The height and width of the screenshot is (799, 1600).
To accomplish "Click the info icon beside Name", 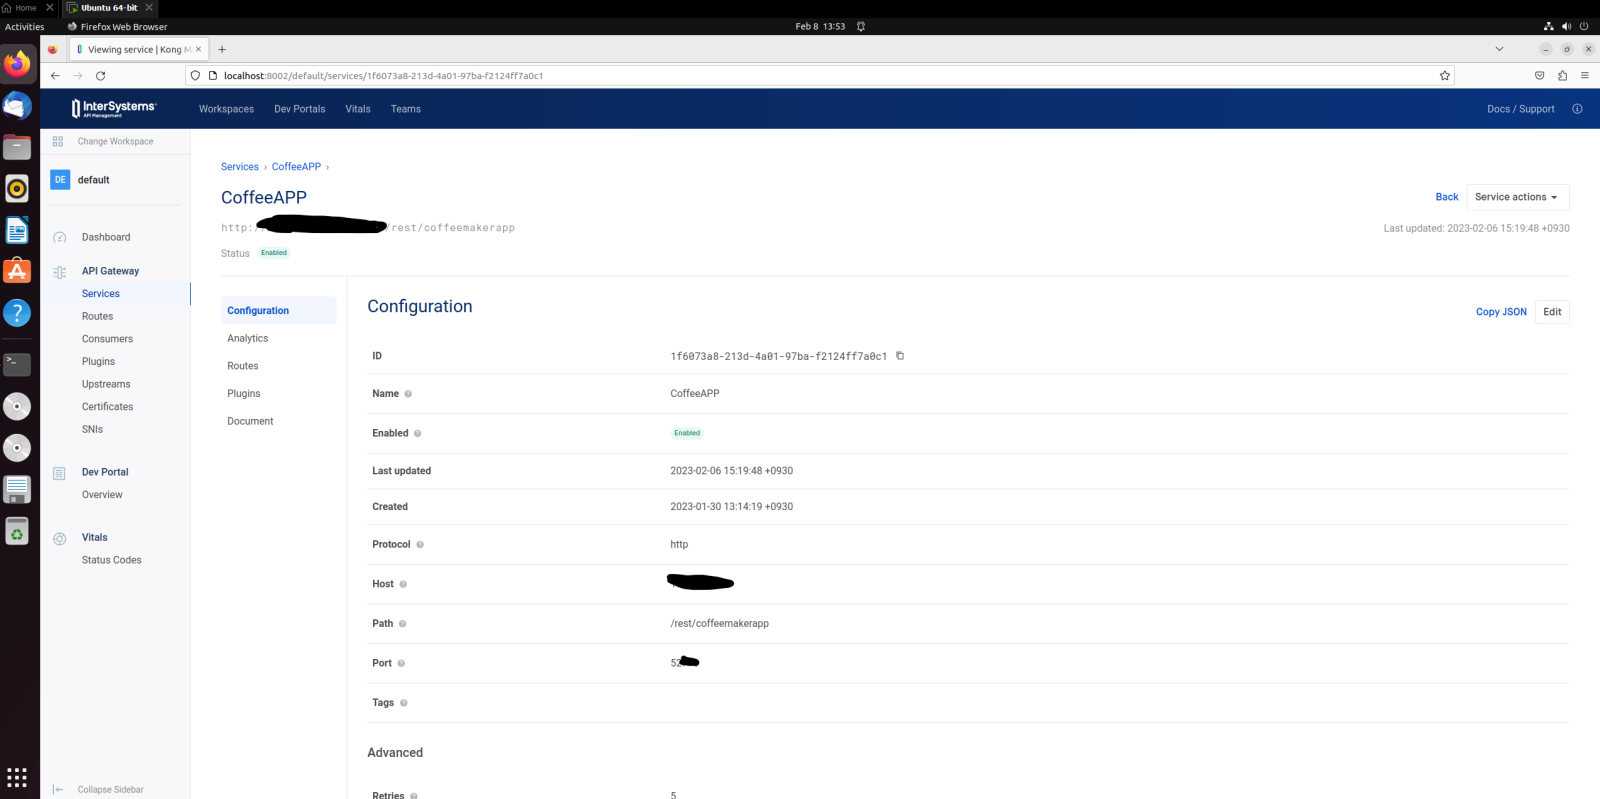I will [x=408, y=394].
